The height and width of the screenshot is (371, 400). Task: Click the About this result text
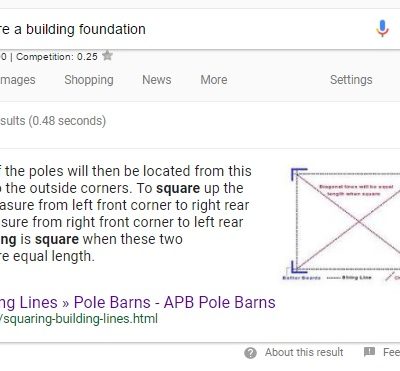[x=304, y=352]
